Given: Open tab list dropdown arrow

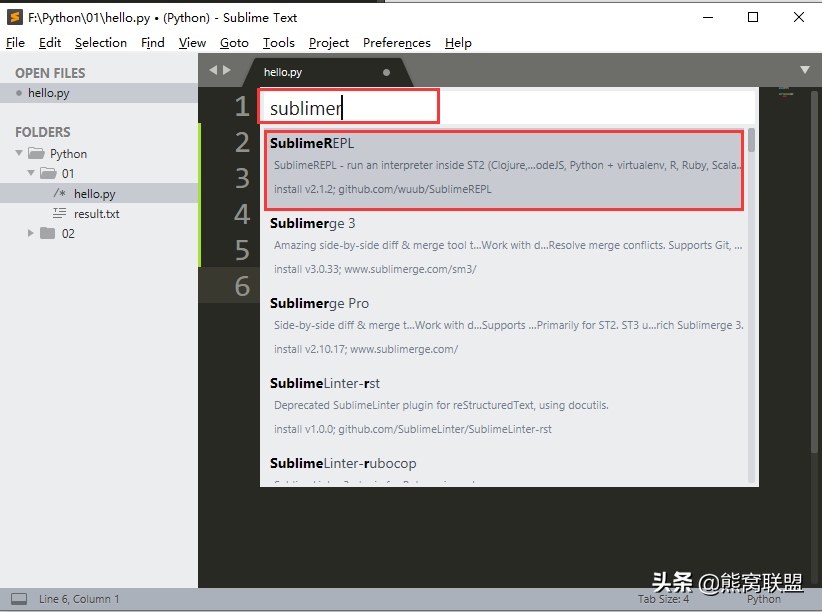Looking at the screenshot, I should pyautogui.click(x=805, y=70).
